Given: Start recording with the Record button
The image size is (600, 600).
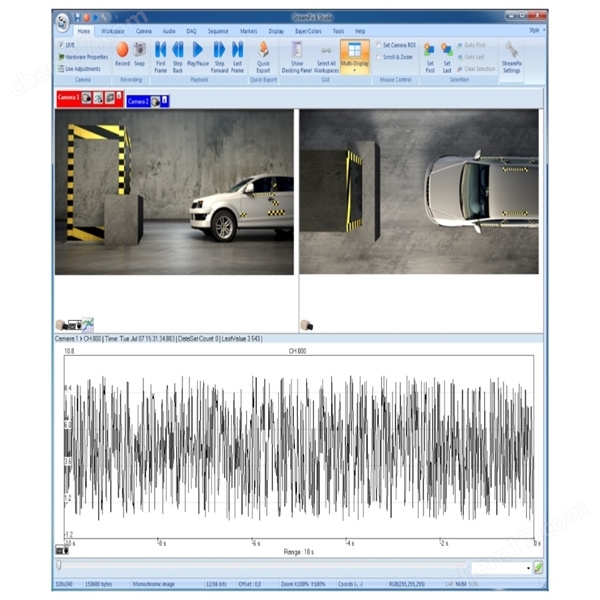Looking at the screenshot, I should (x=122, y=54).
